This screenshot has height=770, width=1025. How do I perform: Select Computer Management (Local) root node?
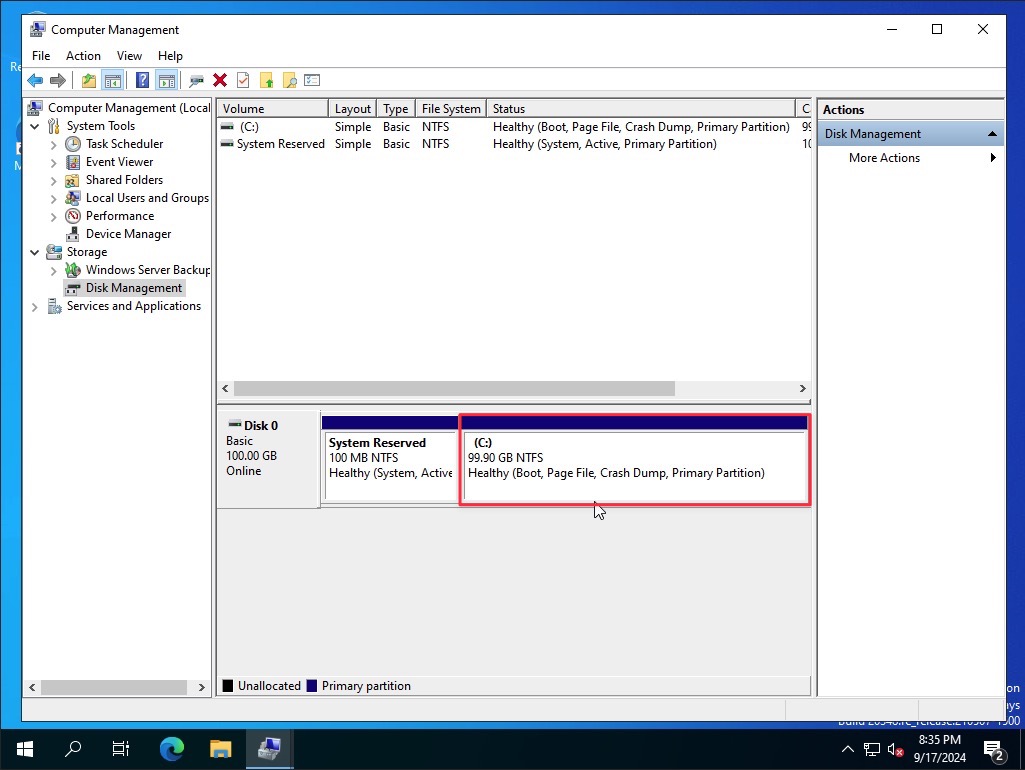pyautogui.click(x=129, y=108)
